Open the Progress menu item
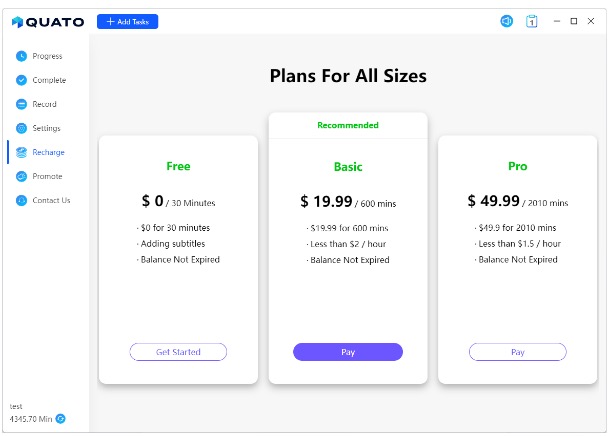Viewport: 616px width, 436px height. click(x=47, y=56)
